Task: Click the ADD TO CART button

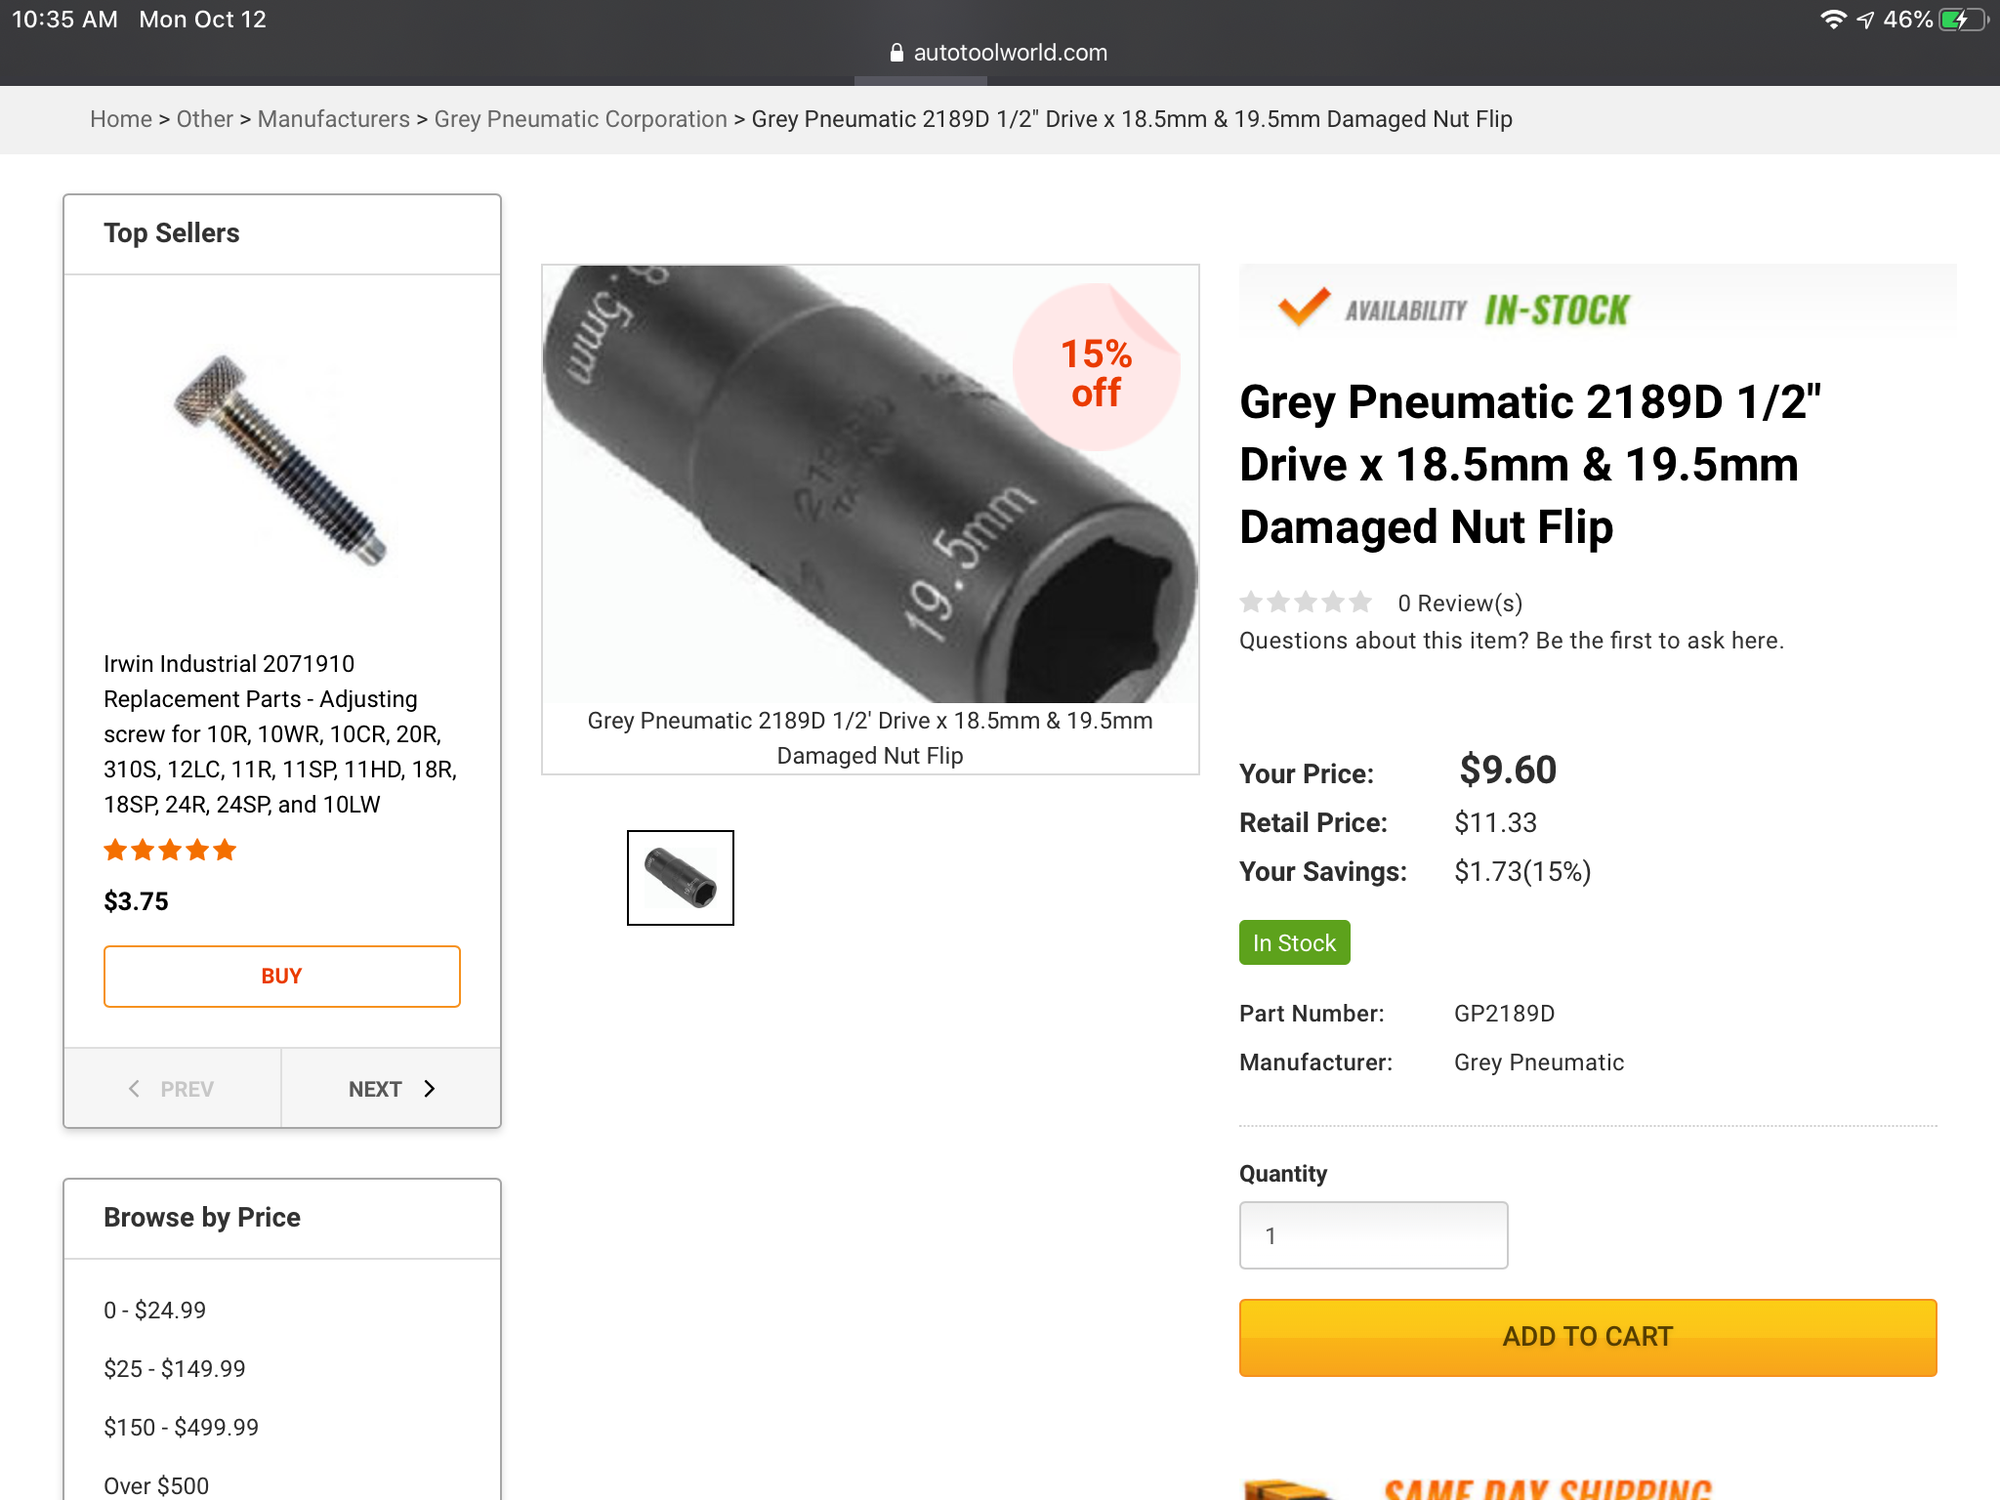Action: (x=1587, y=1337)
